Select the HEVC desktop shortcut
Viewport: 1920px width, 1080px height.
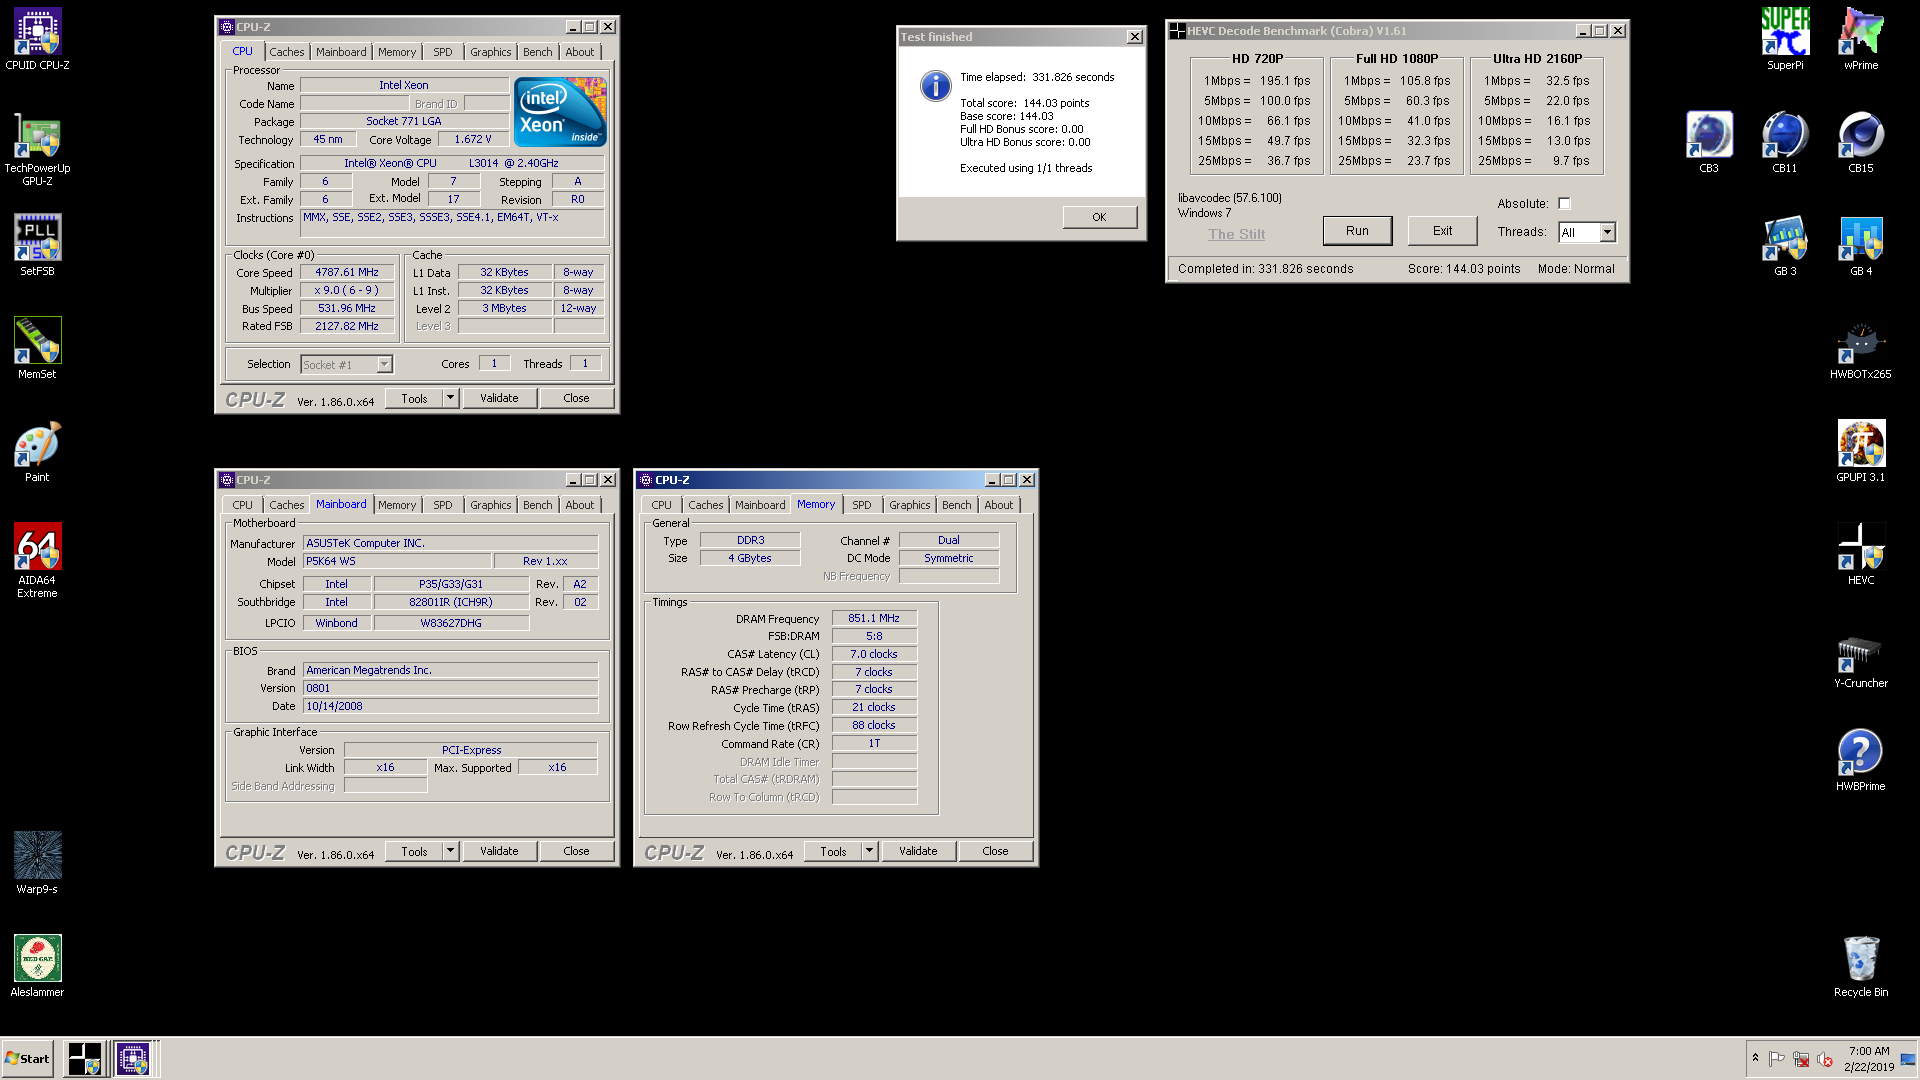pos(1861,554)
